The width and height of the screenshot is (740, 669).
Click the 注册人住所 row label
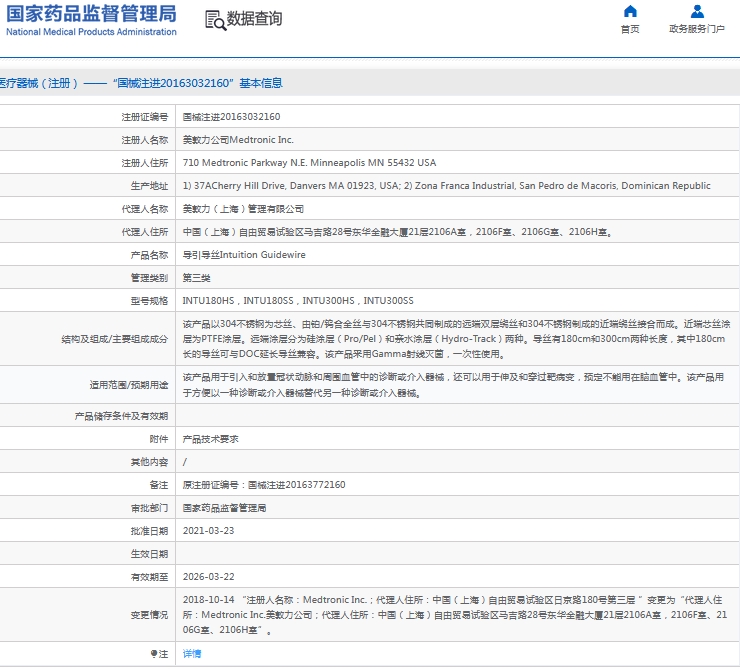(x=144, y=163)
